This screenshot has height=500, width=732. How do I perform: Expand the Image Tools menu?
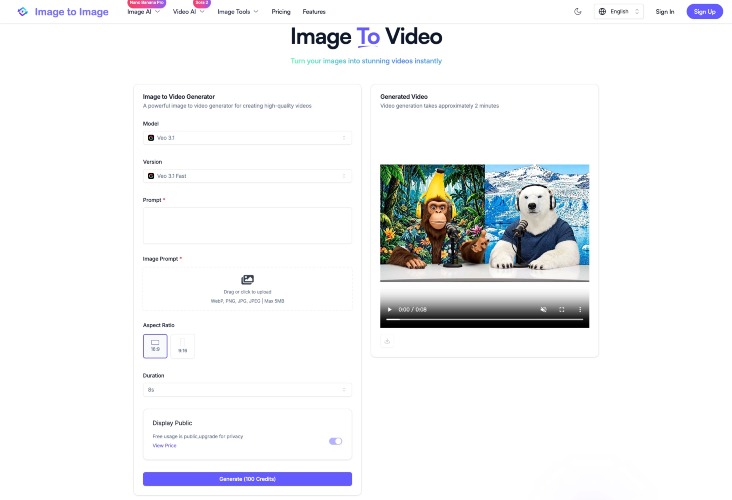(238, 12)
